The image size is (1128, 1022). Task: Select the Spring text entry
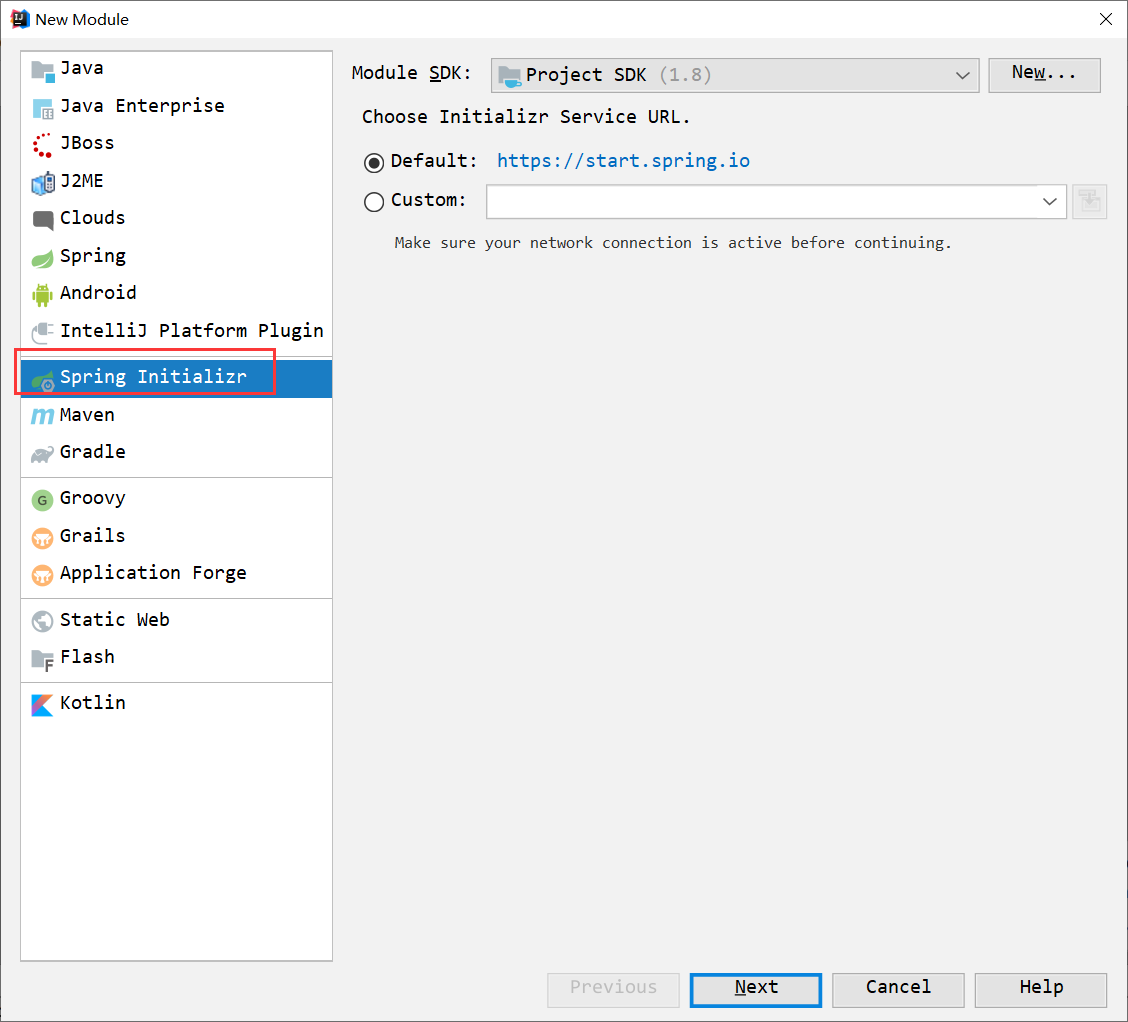[x=93, y=257]
